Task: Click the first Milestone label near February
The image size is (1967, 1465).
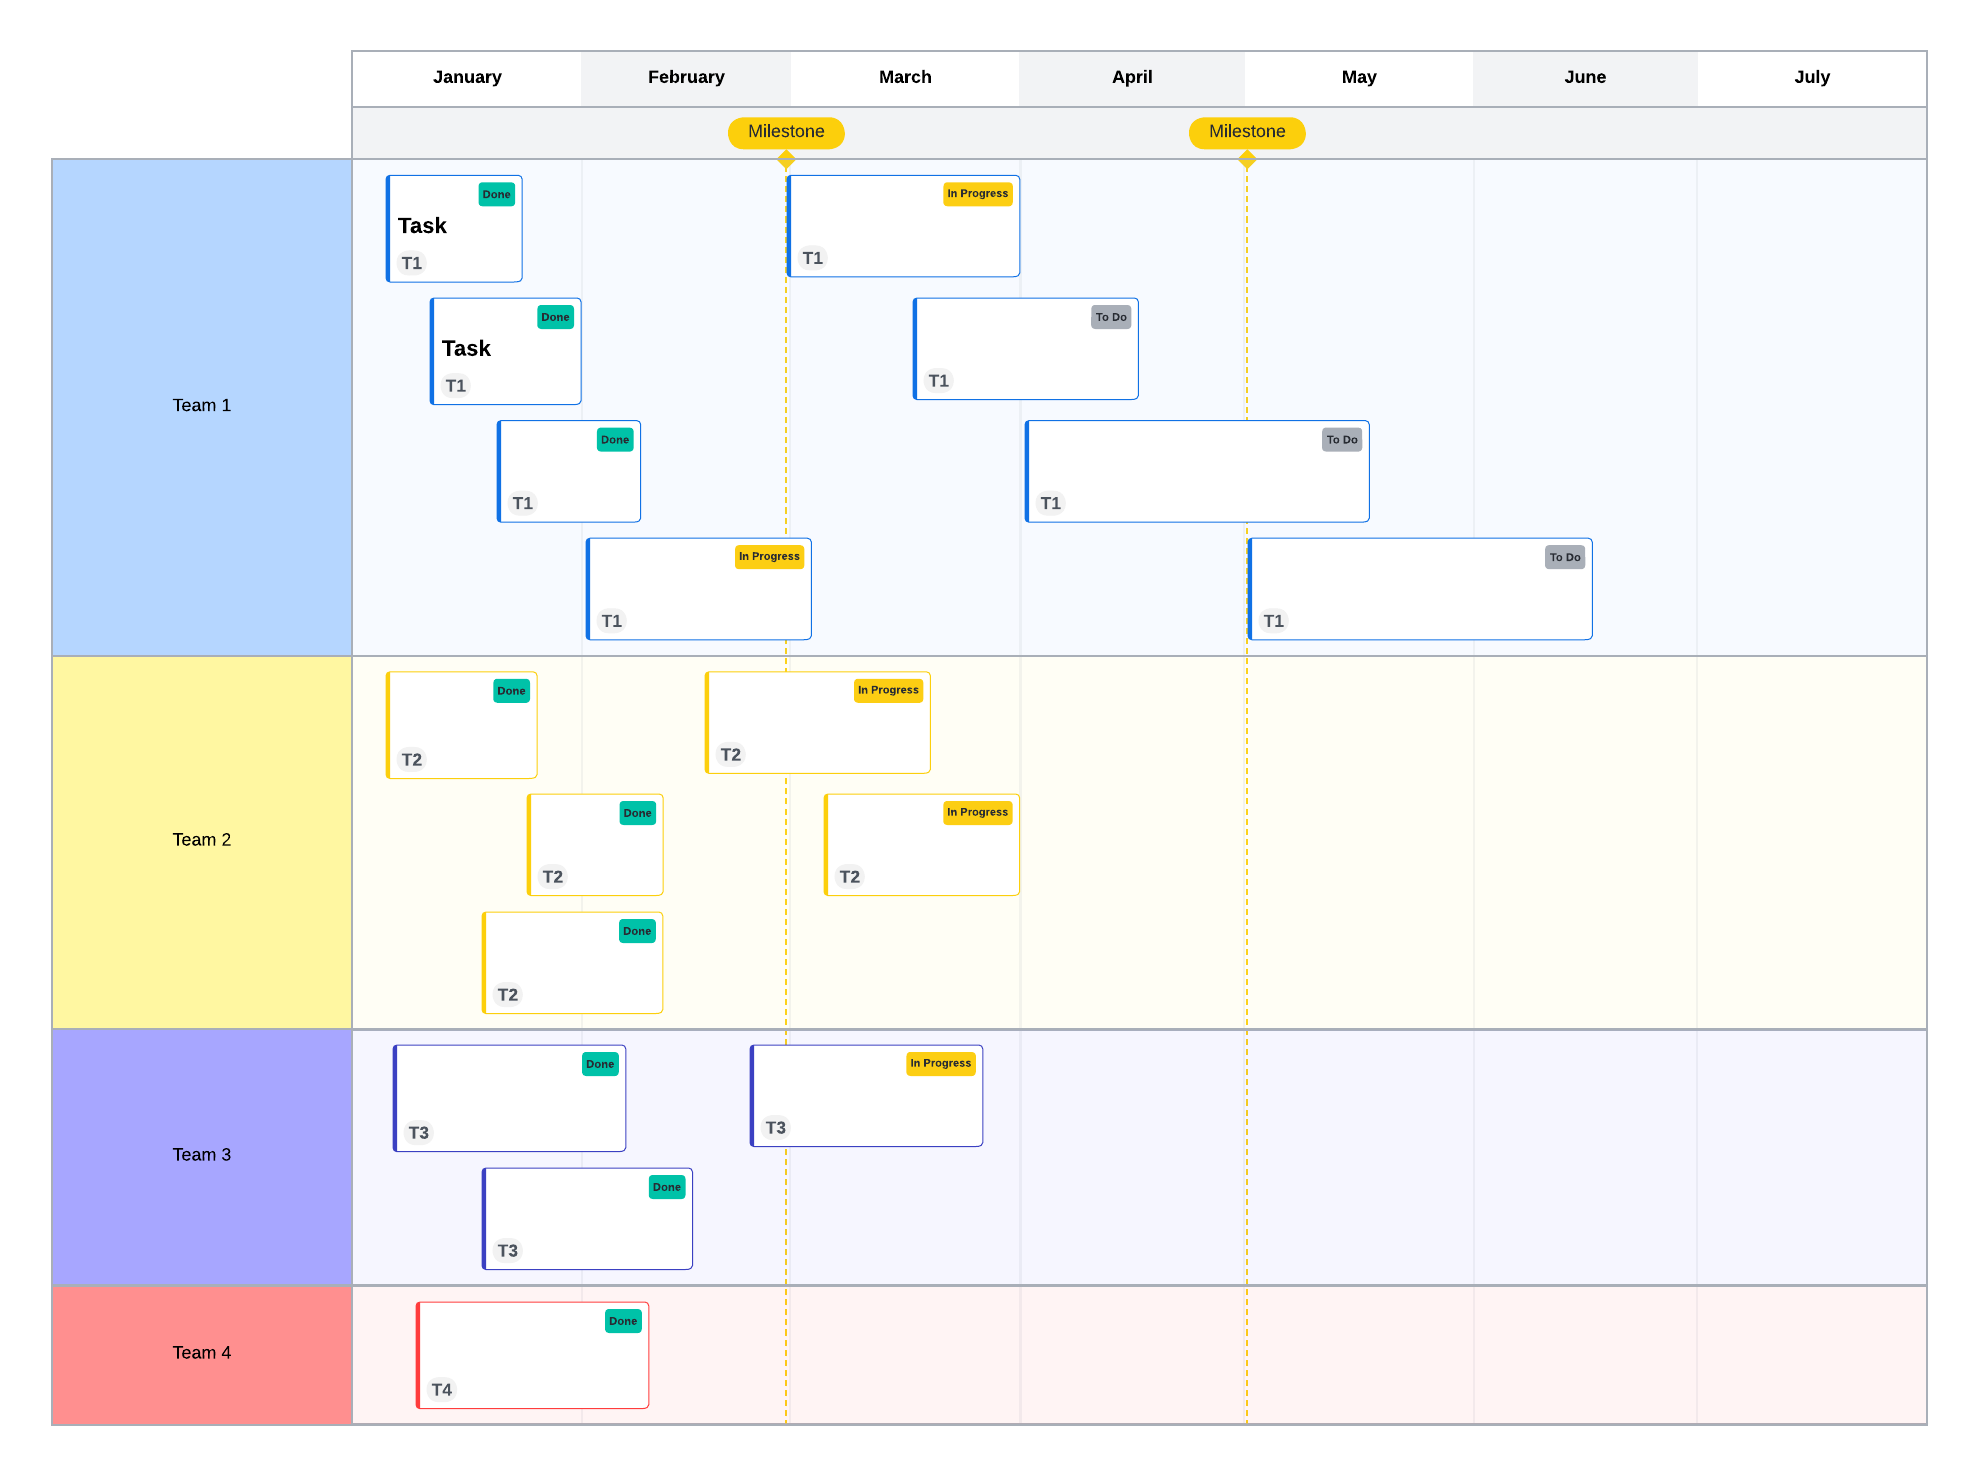Action: click(x=786, y=132)
